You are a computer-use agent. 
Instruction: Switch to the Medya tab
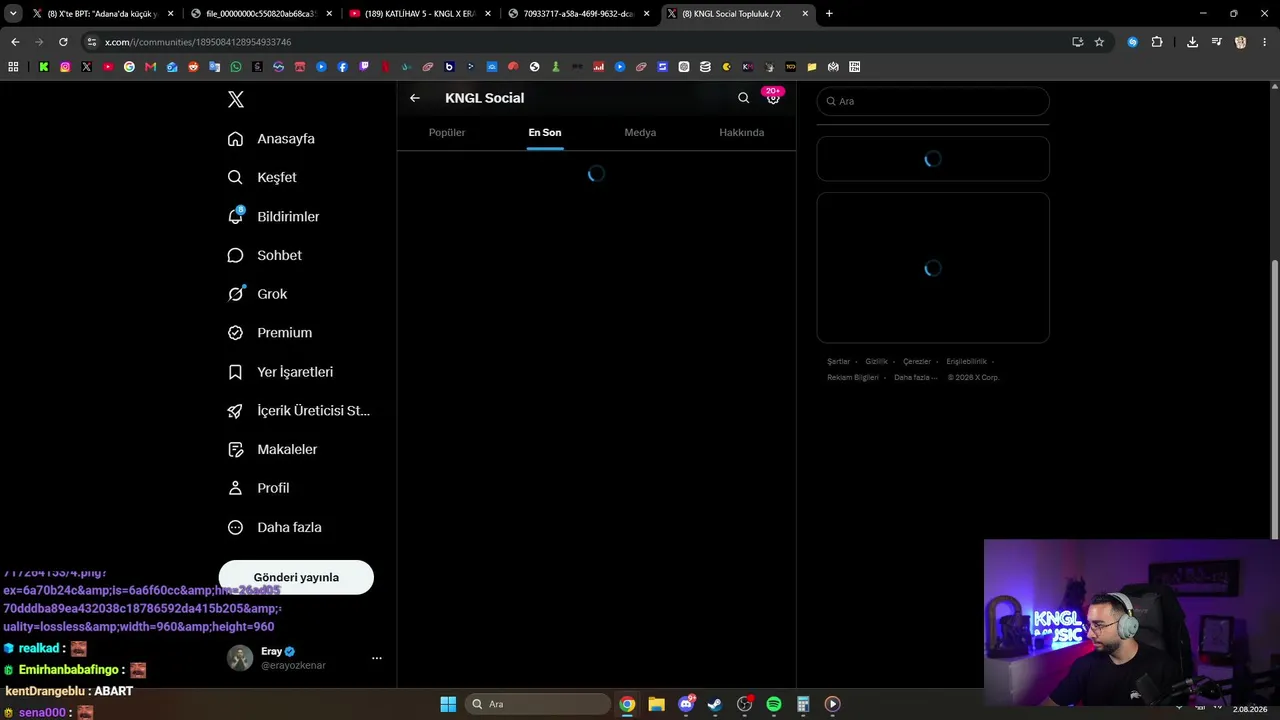click(x=640, y=133)
